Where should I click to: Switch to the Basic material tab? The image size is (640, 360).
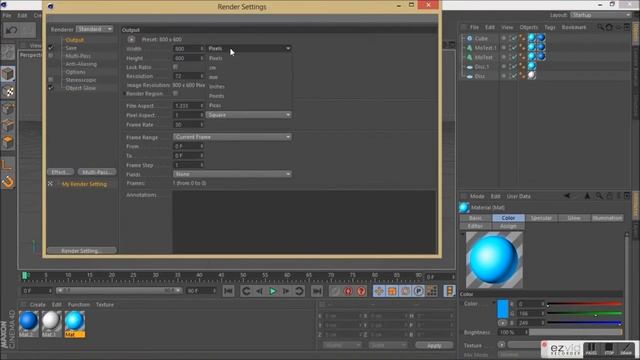coord(476,218)
